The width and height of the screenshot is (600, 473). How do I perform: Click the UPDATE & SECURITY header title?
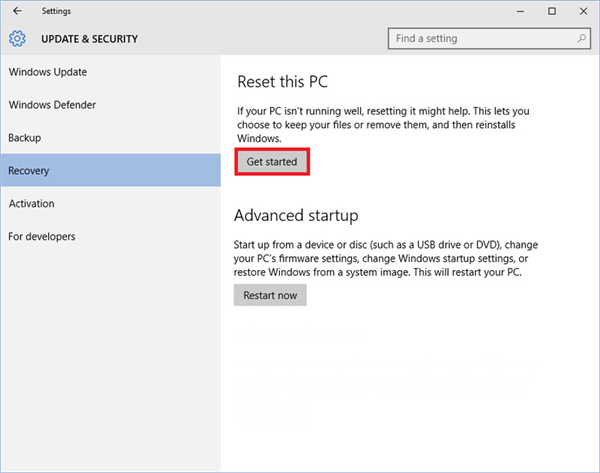click(x=89, y=40)
